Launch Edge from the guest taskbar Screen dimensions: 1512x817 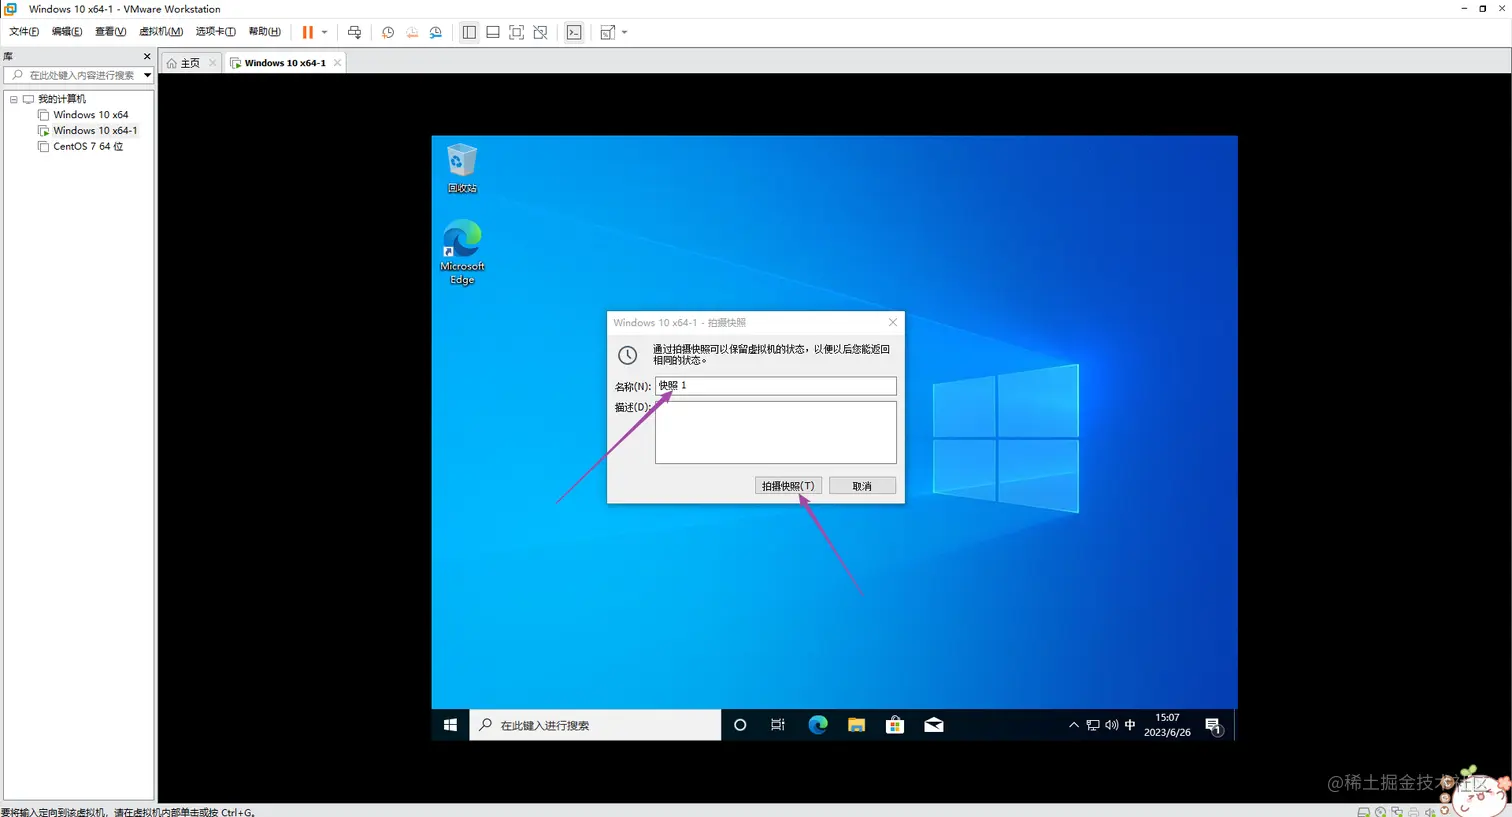[817, 725]
